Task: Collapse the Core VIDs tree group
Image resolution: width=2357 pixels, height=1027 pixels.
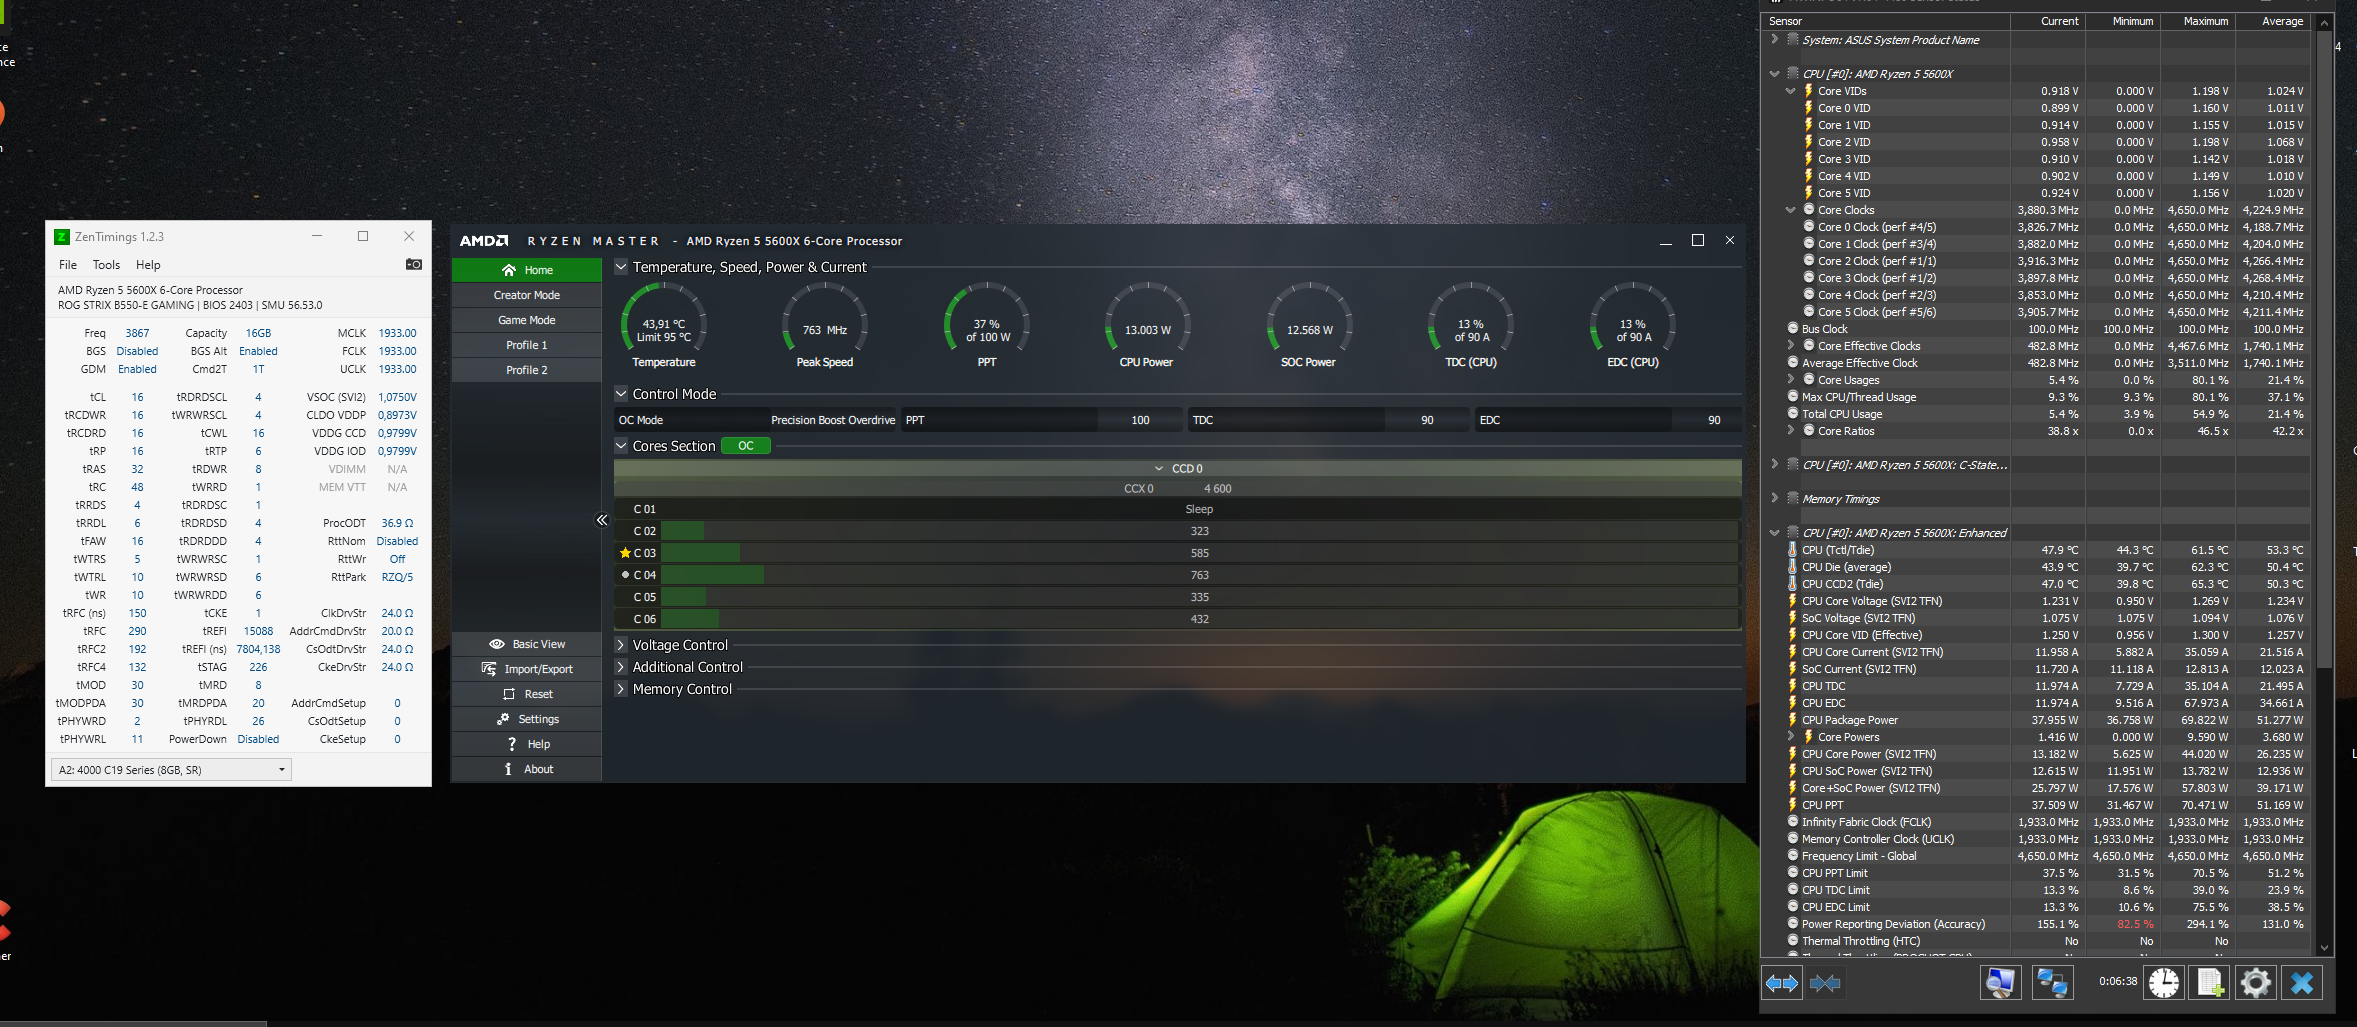Action: (x=1791, y=91)
